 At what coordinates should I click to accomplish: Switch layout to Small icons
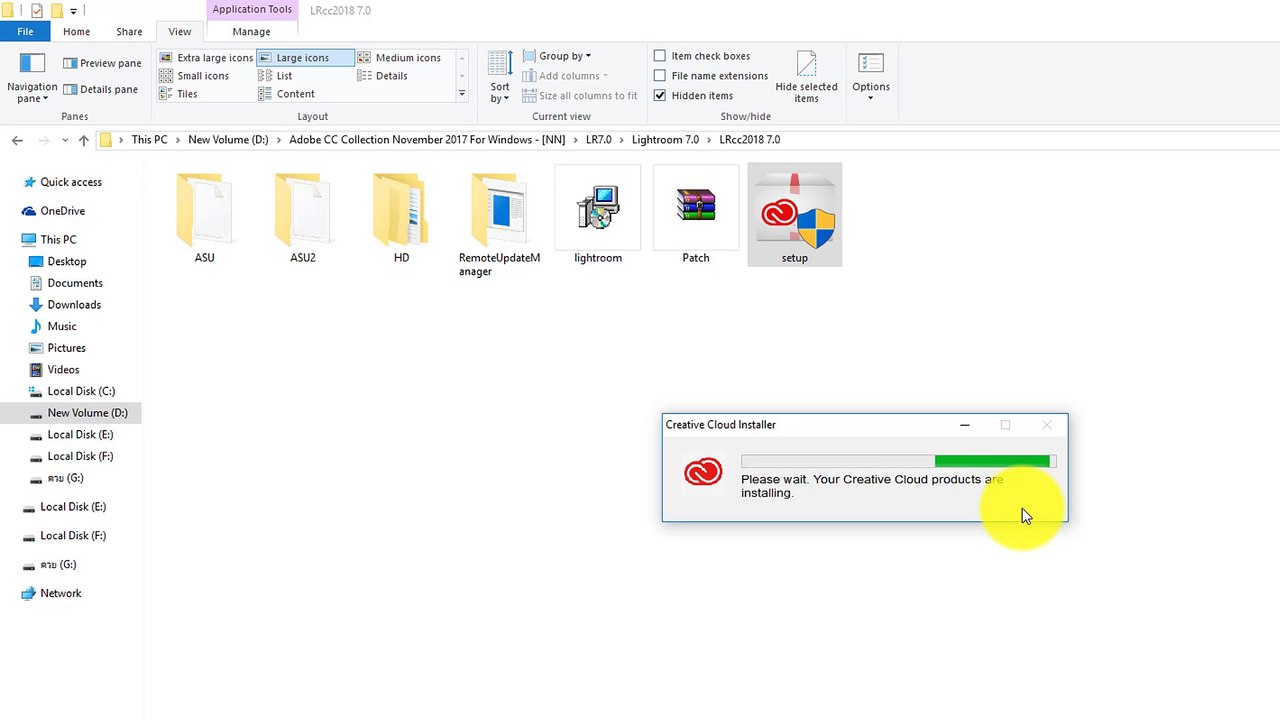pyautogui.click(x=194, y=76)
